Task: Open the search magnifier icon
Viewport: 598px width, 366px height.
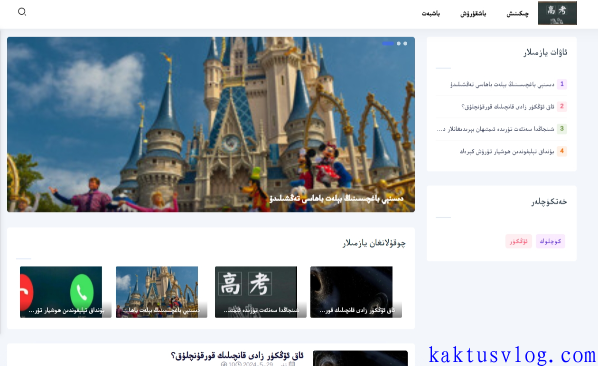Action: (22, 12)
